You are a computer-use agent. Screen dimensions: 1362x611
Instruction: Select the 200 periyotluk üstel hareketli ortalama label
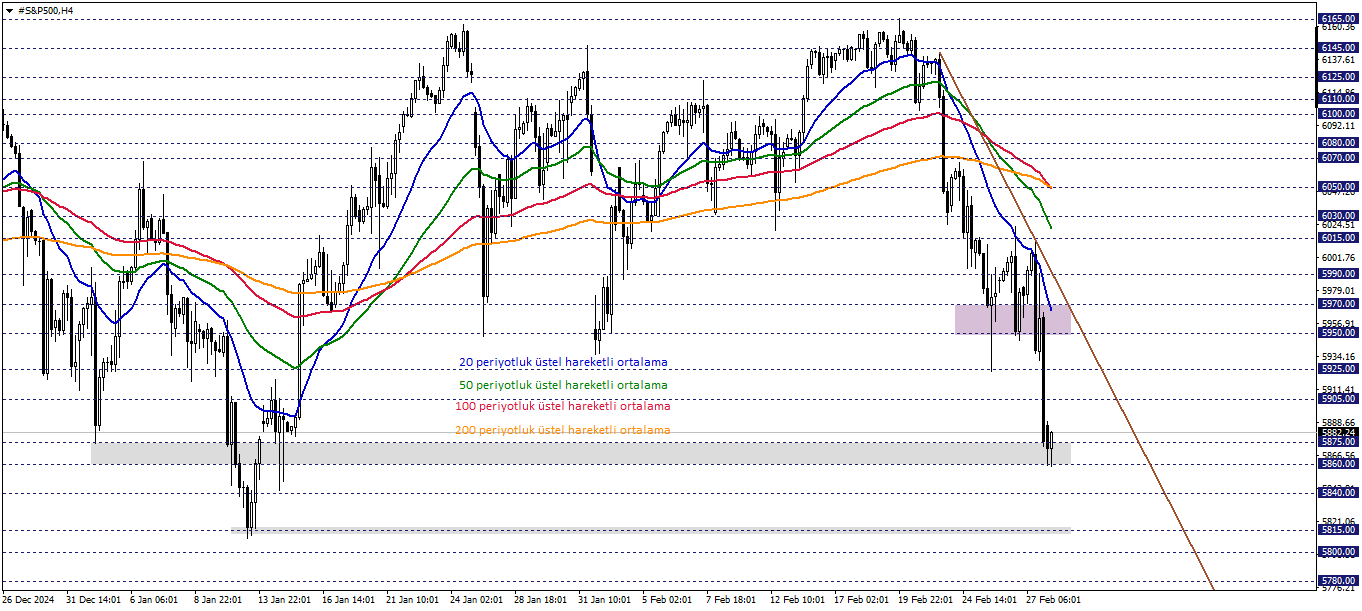tap(563, 430)
